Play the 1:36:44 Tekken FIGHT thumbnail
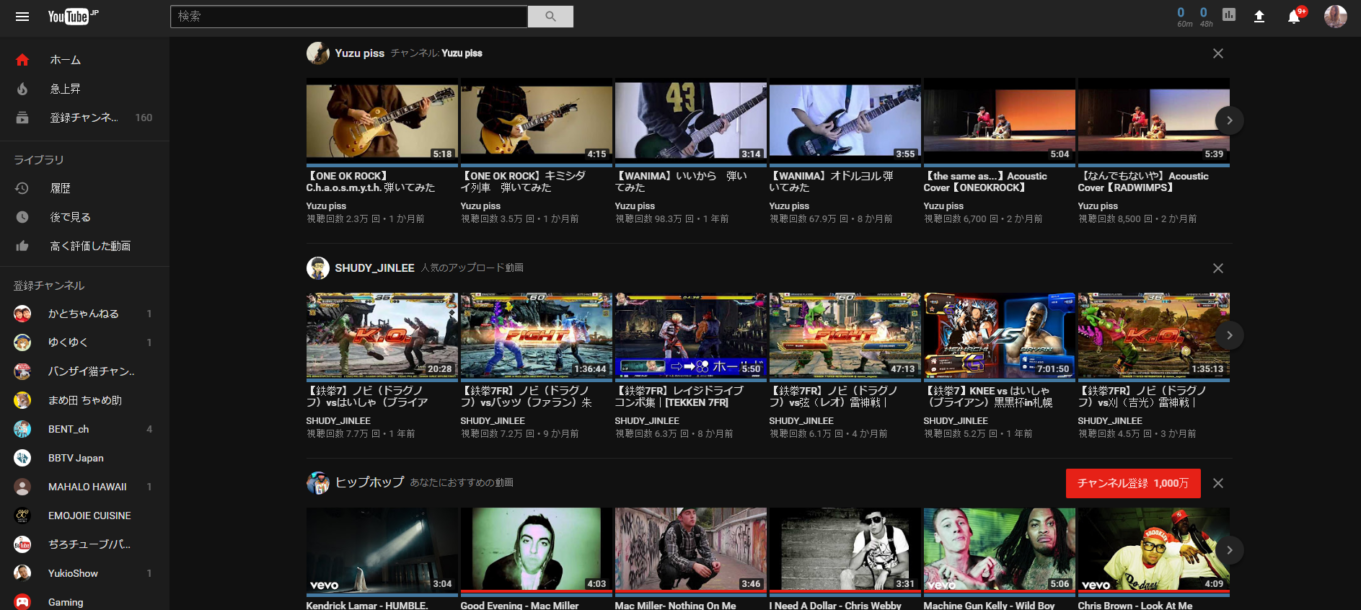Screen dimensions: 1361x610 coord(536,335)
